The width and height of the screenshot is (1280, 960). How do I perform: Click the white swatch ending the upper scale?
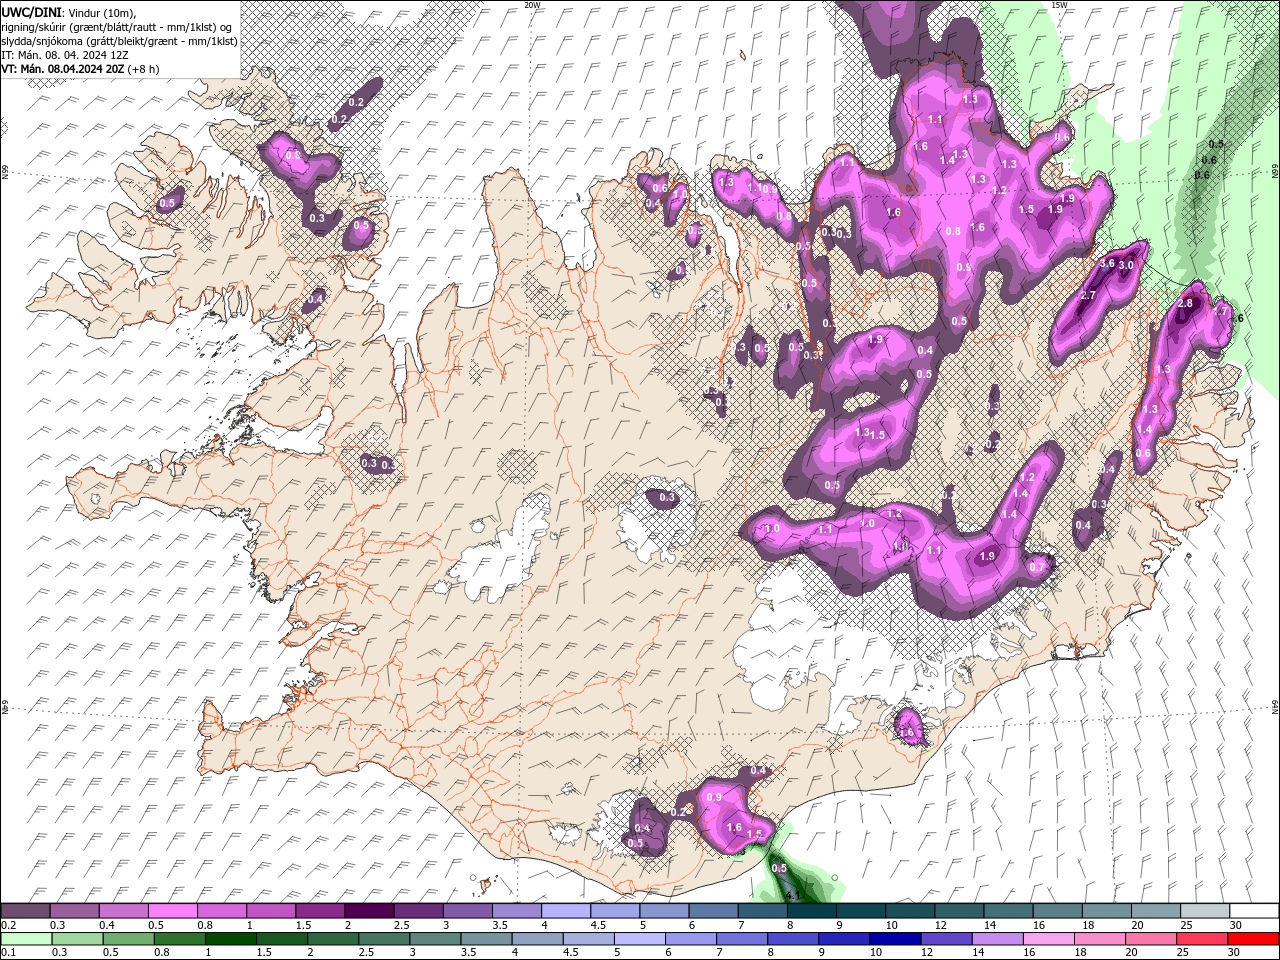click(x=1254, y=911)
